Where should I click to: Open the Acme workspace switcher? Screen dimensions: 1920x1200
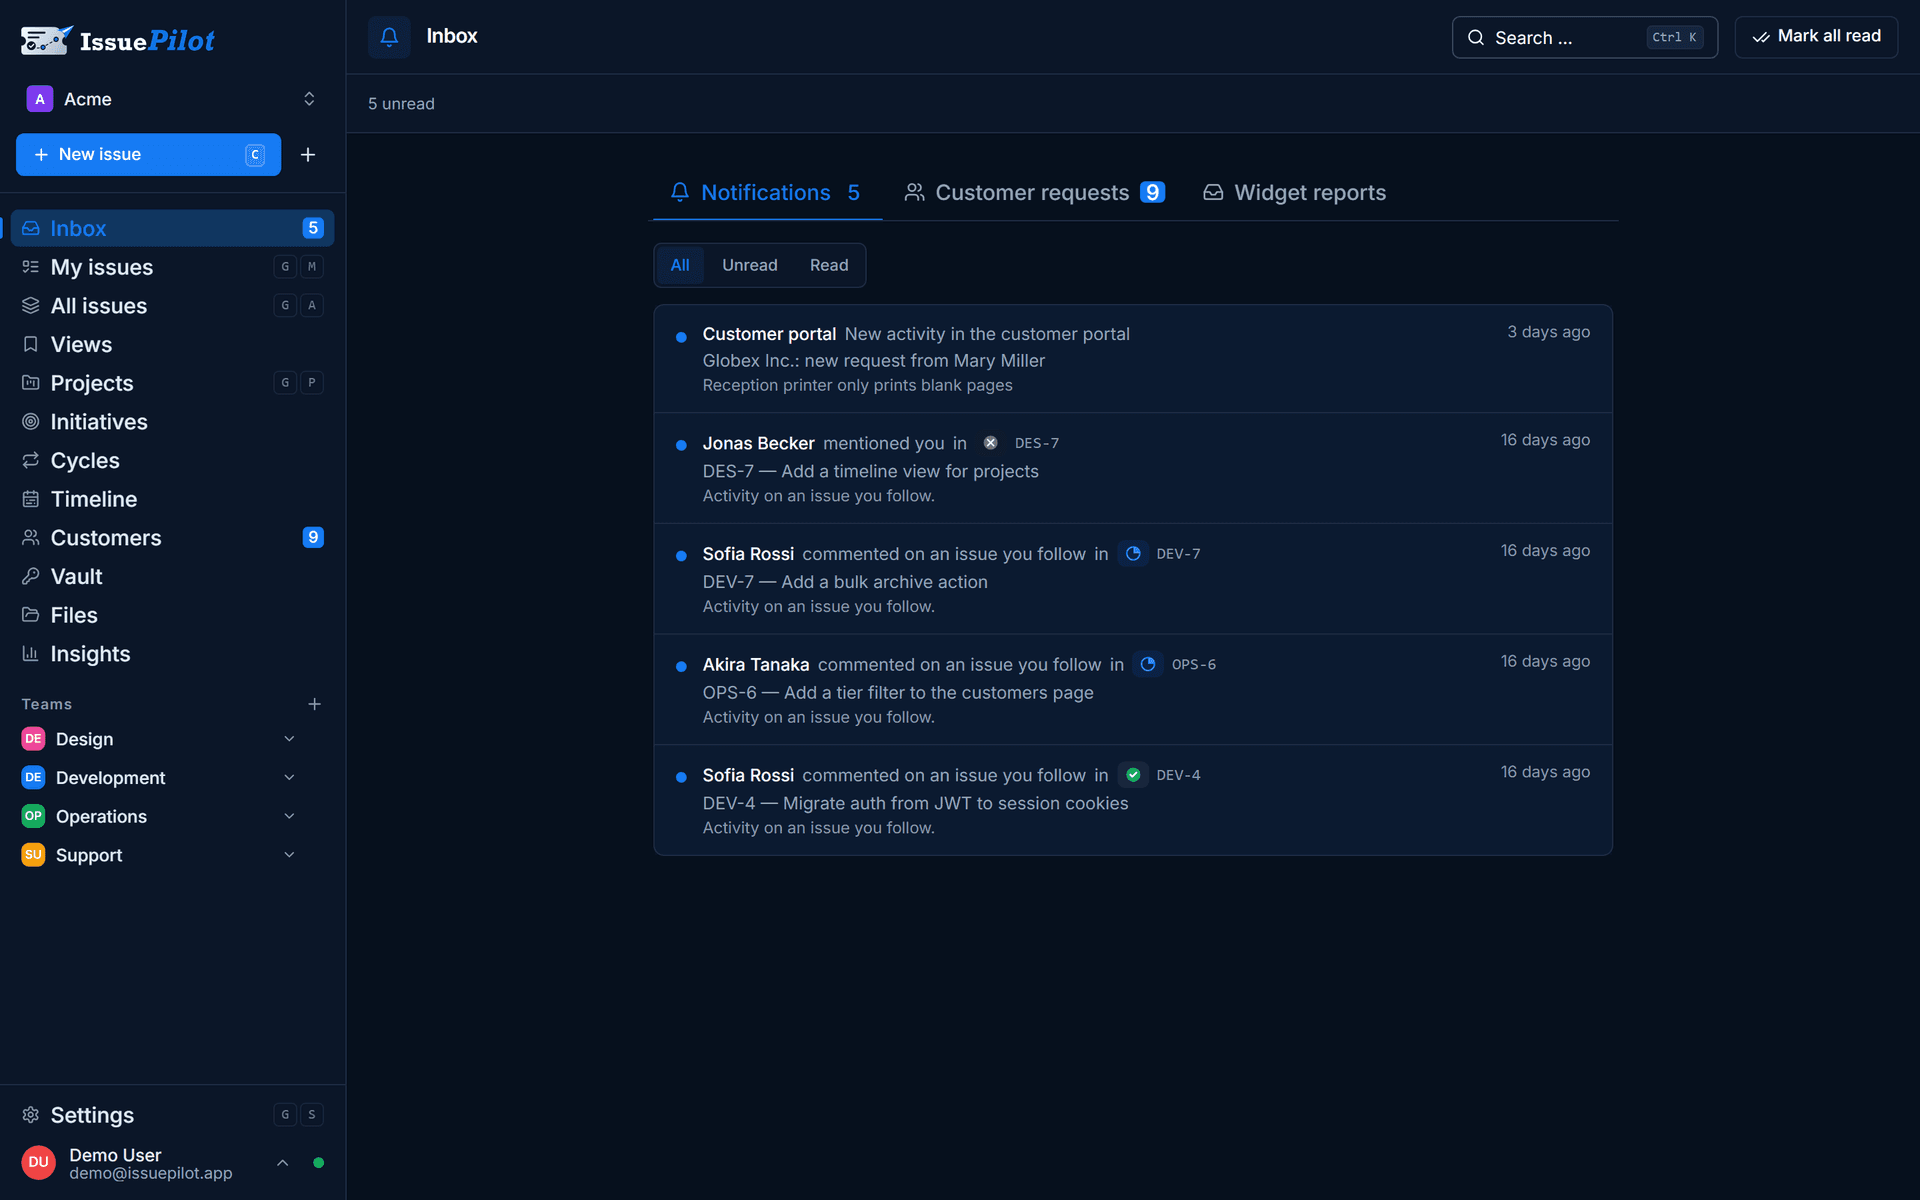point(172,99)
